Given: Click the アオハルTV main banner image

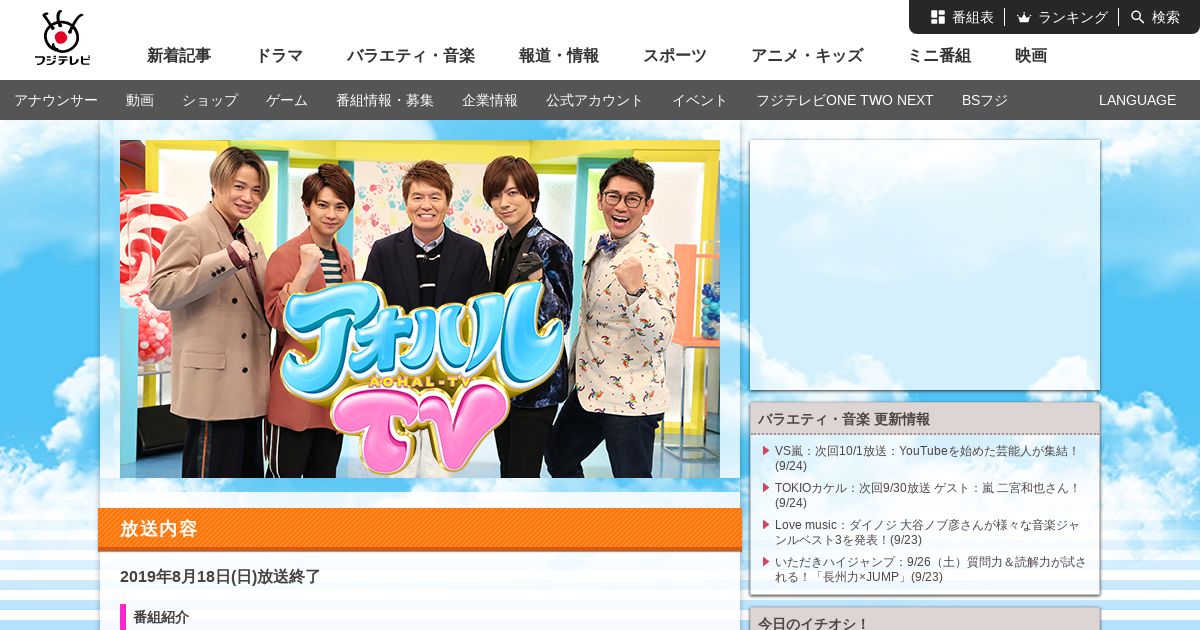Looking at the screenshot, I should [420, 309].
